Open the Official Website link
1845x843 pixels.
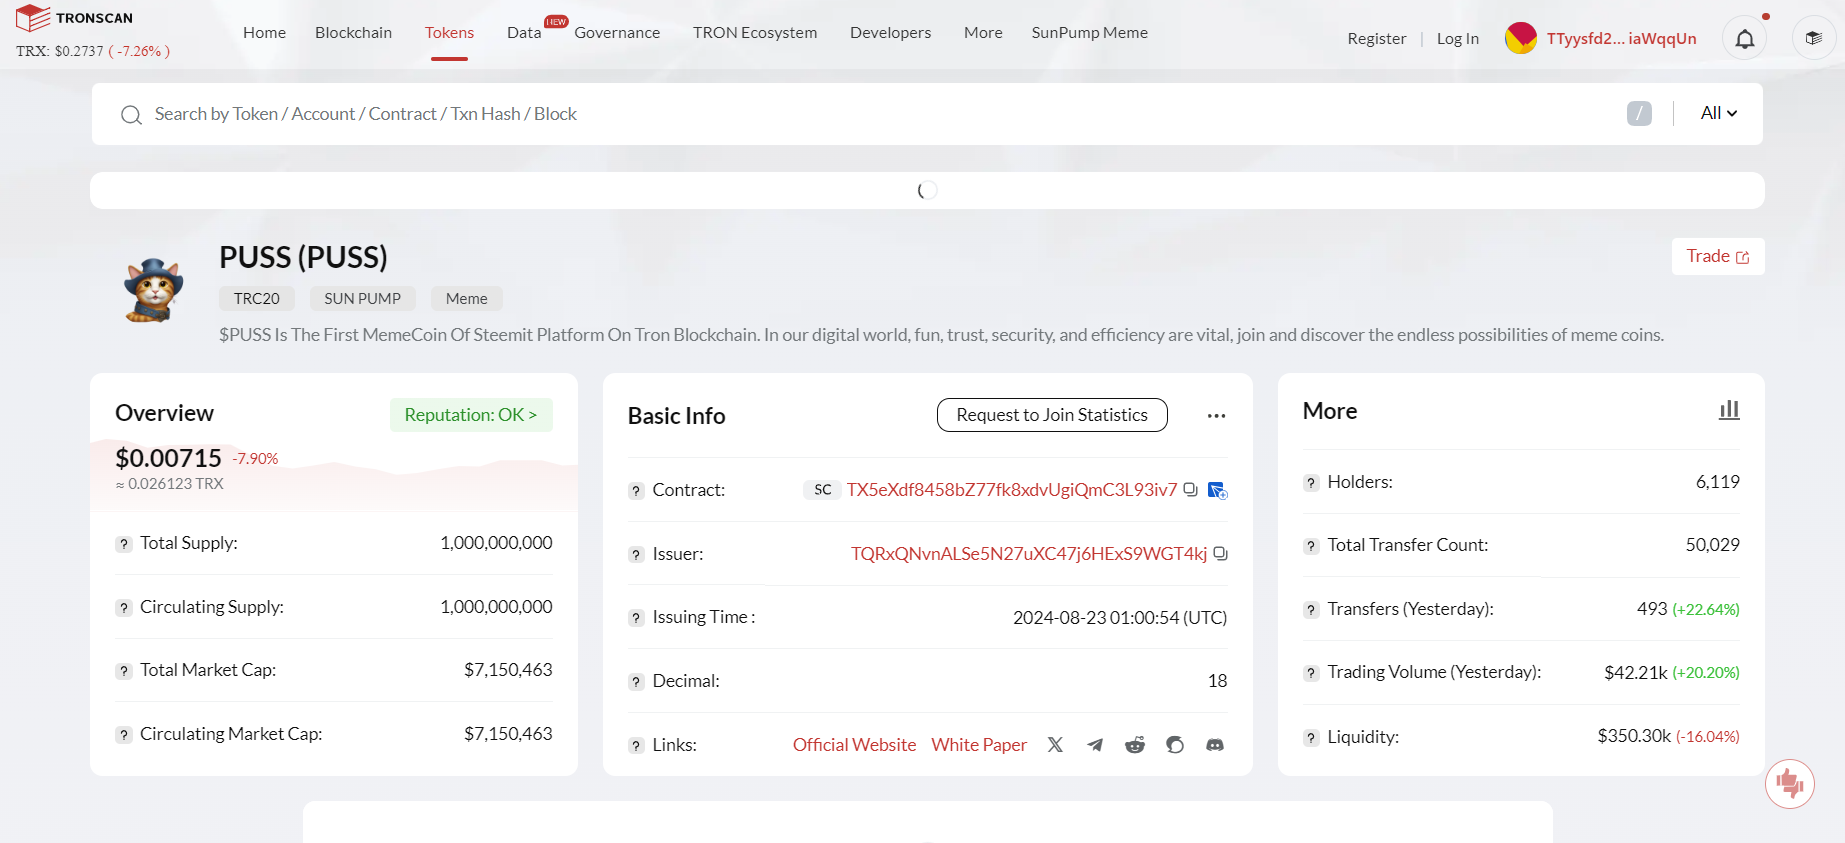tap(854, 745)
